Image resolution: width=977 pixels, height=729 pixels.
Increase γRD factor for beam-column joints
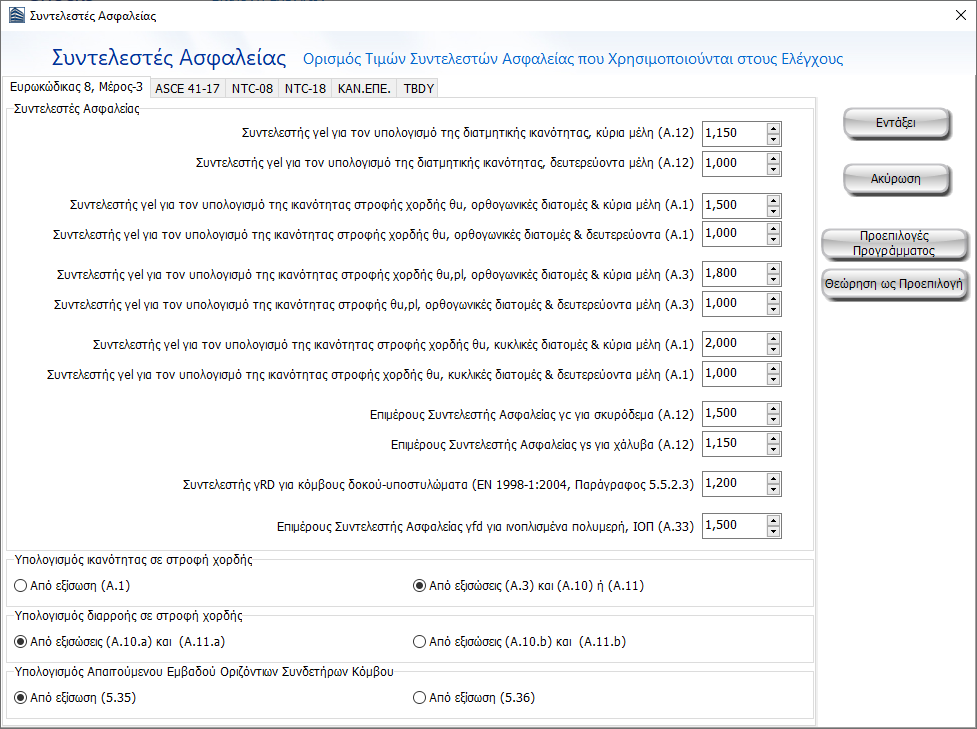[x=773, y=478]
